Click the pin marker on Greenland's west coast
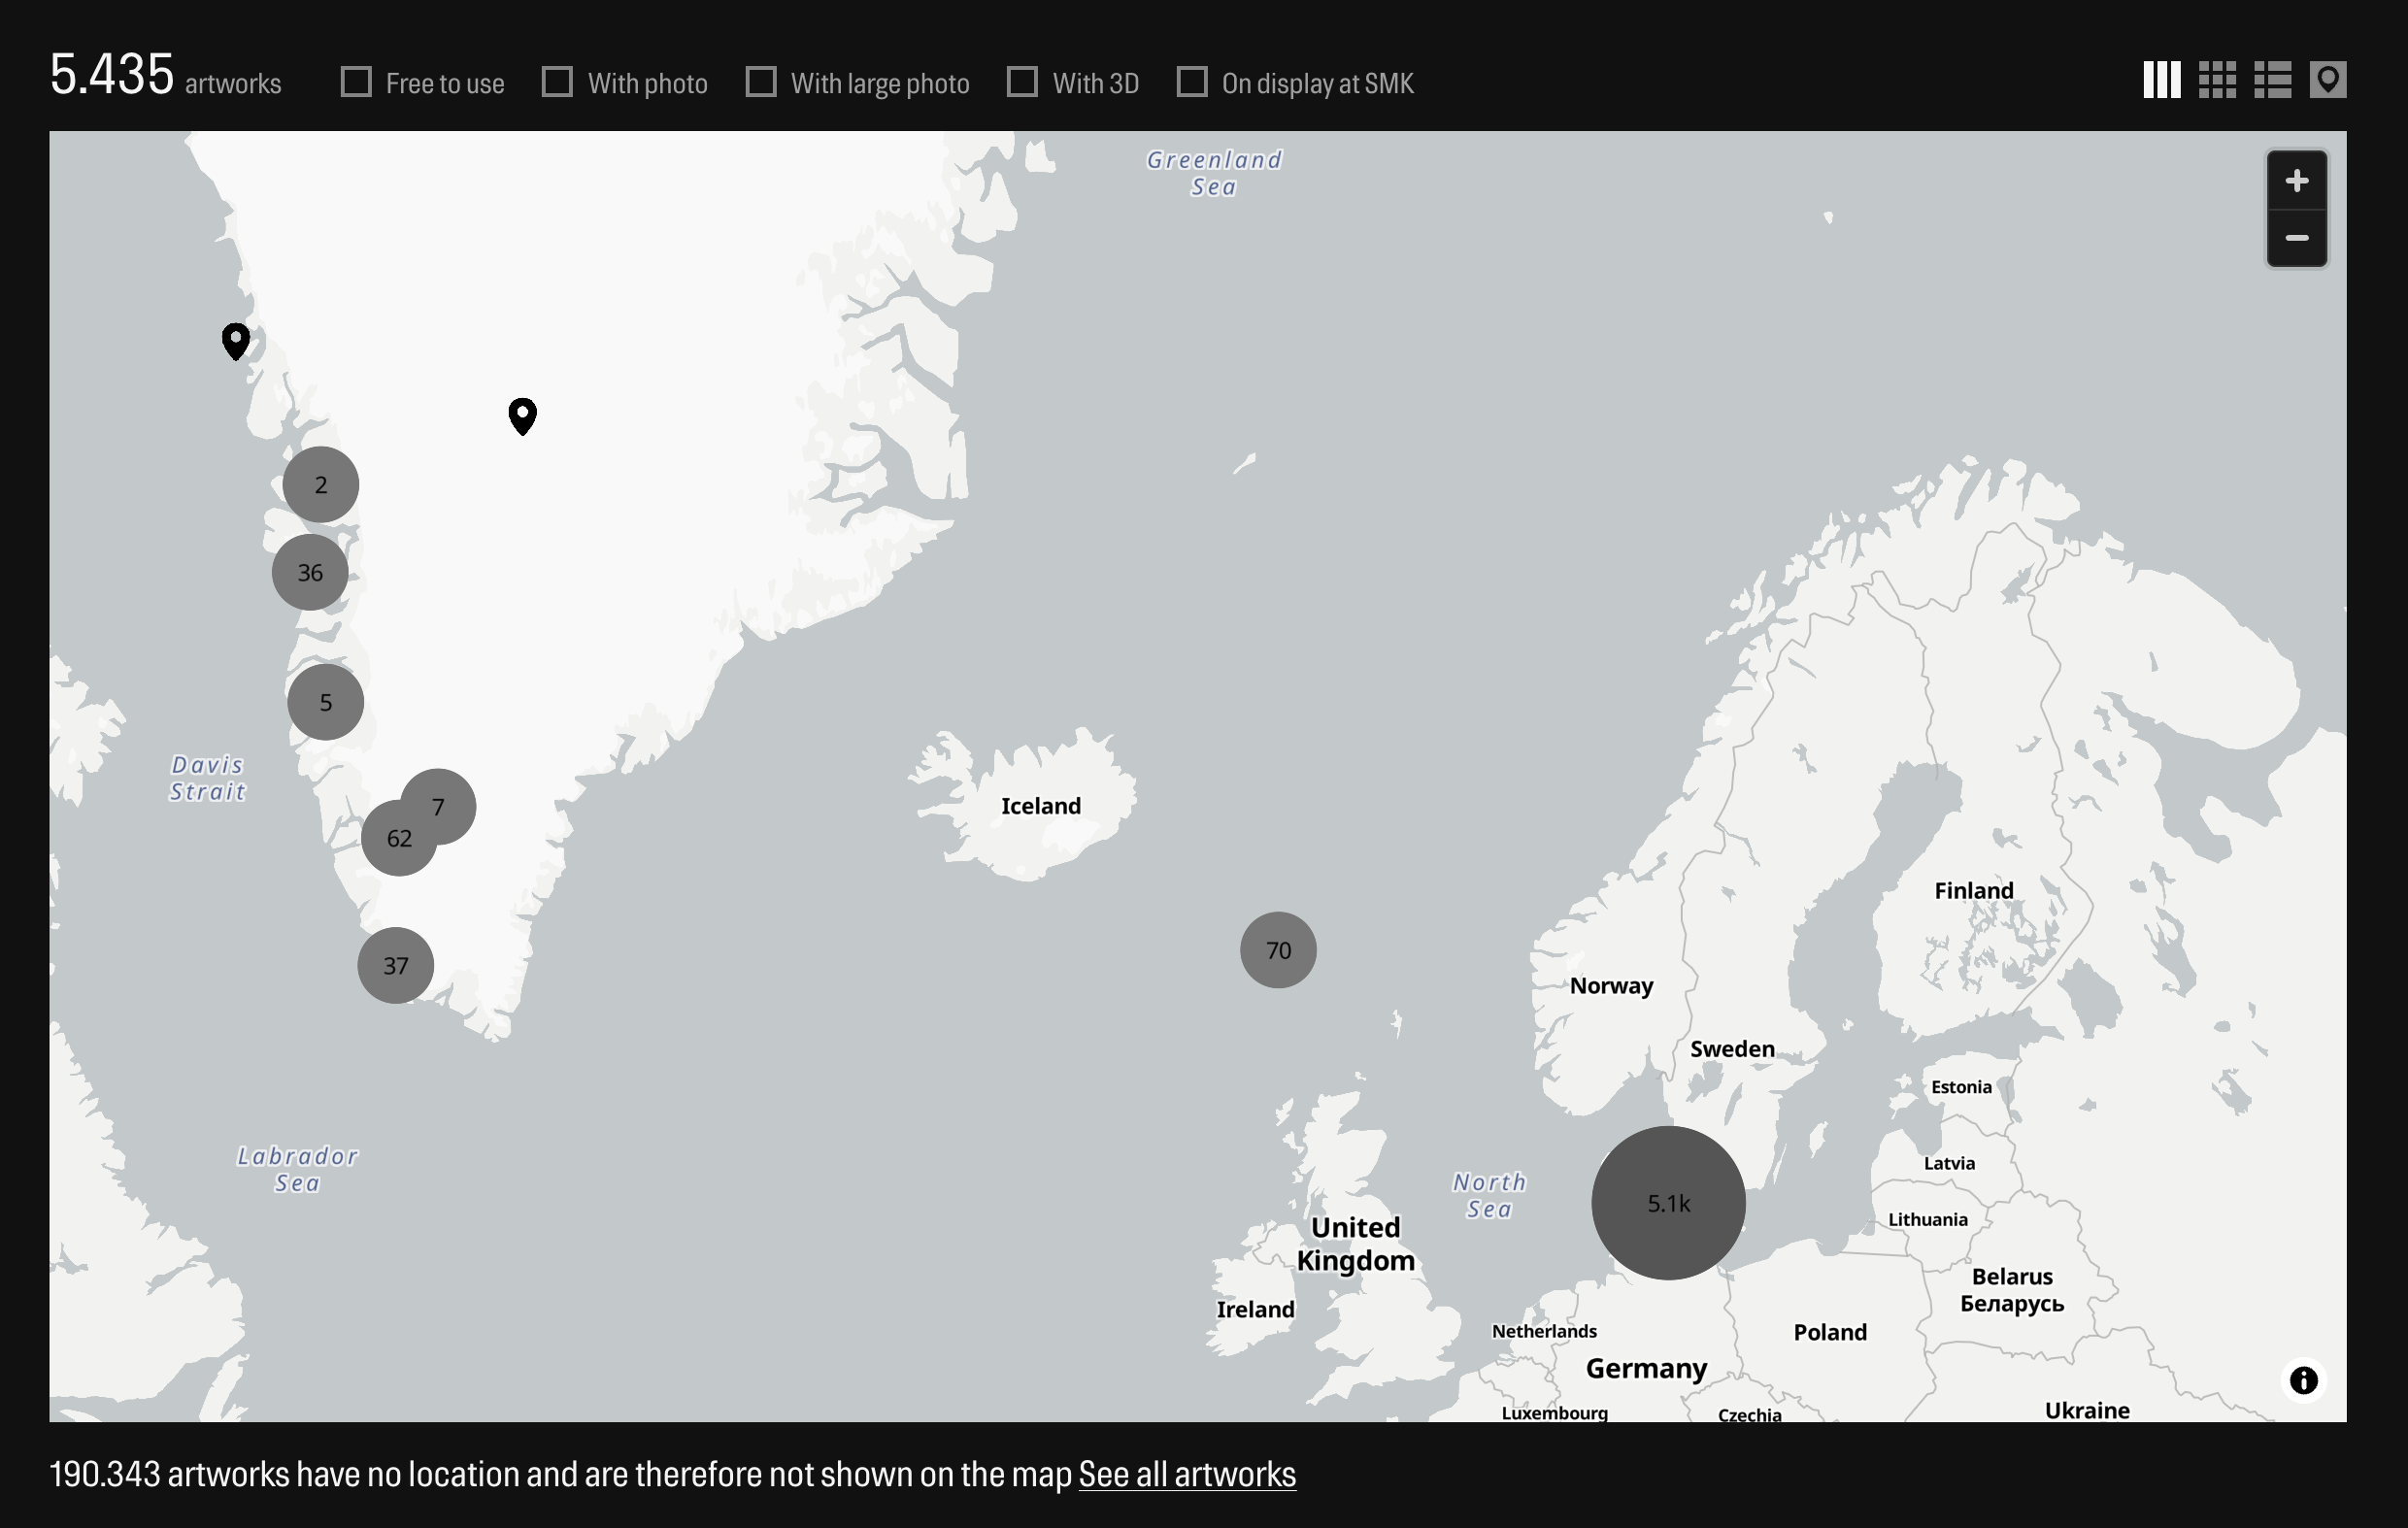The width and height of the screenshot is (2408, 1528). 236,340
